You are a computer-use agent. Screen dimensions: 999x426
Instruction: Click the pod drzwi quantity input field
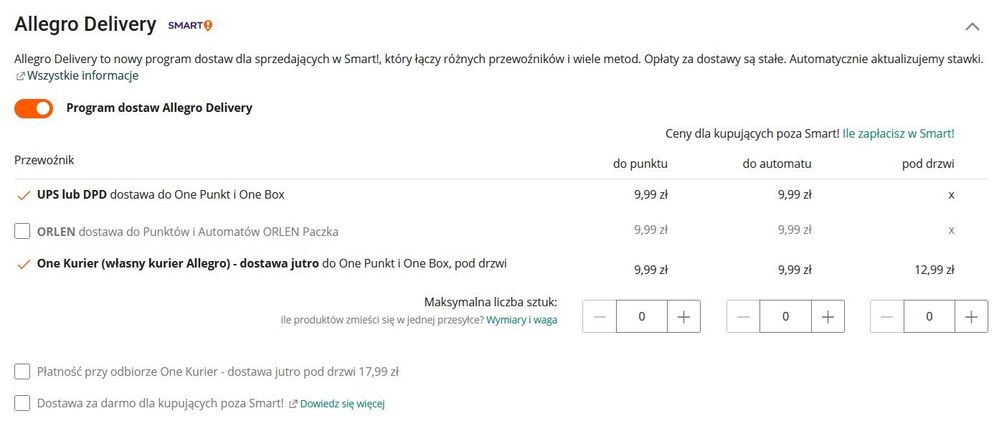pyautogui.click(x=930, y=316)
